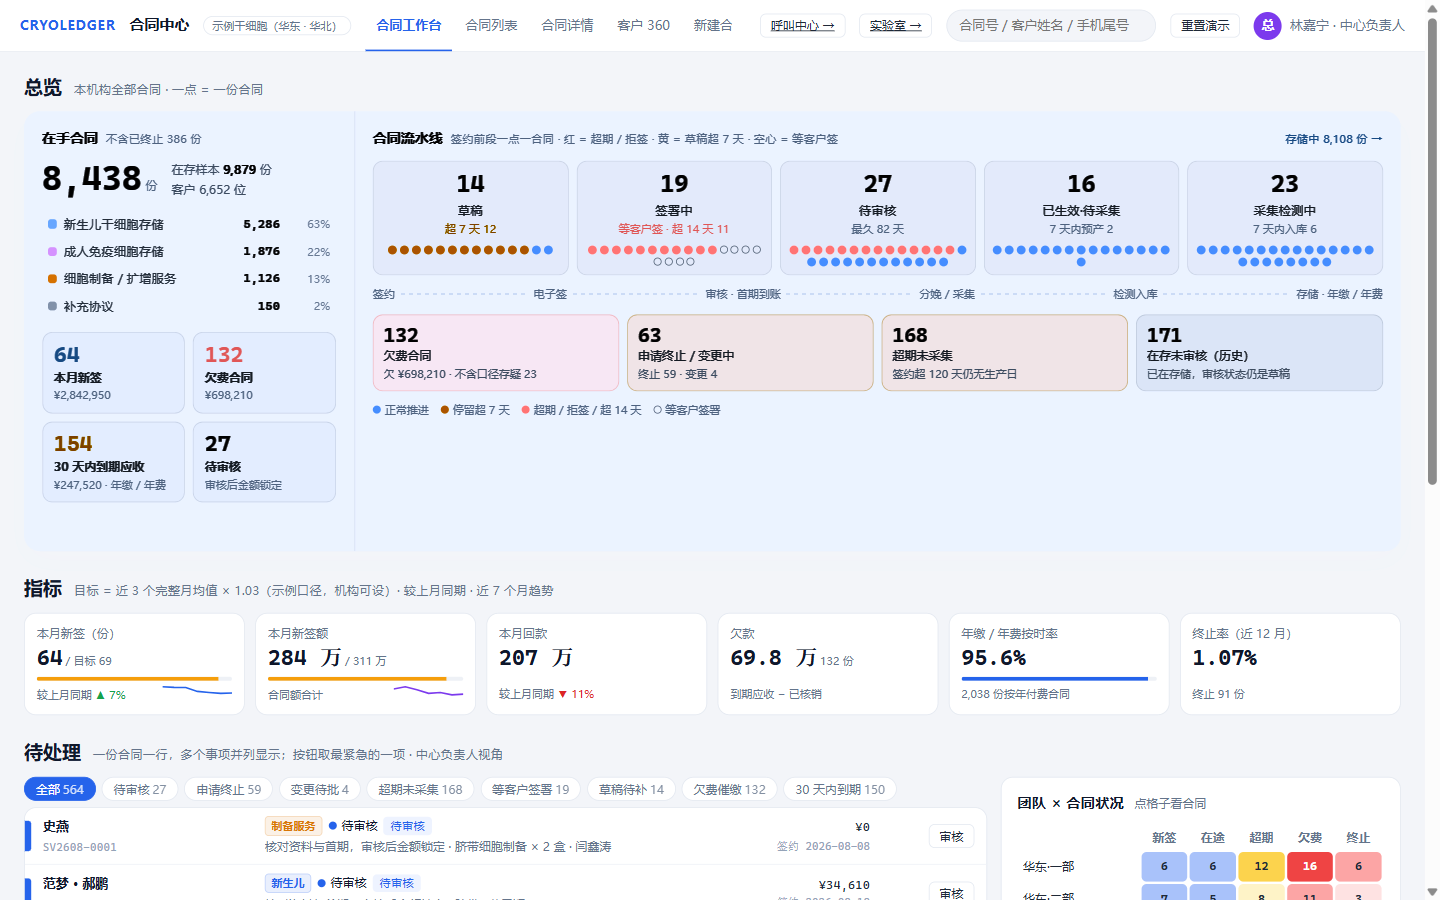1440x900 pixels.
Task: Click the scrollbar up arrow
Action: point(1432,8)
